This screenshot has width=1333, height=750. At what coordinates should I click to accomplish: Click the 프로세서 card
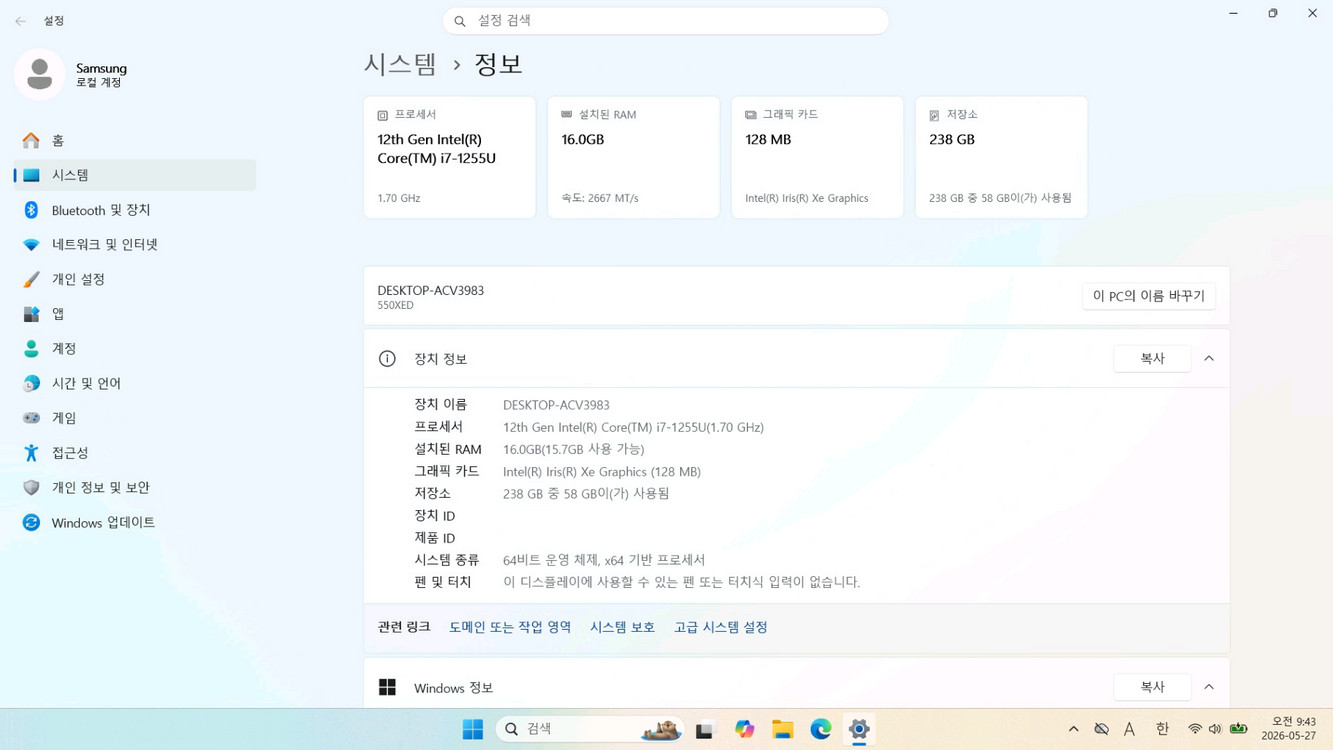click(x=450, y=157)
